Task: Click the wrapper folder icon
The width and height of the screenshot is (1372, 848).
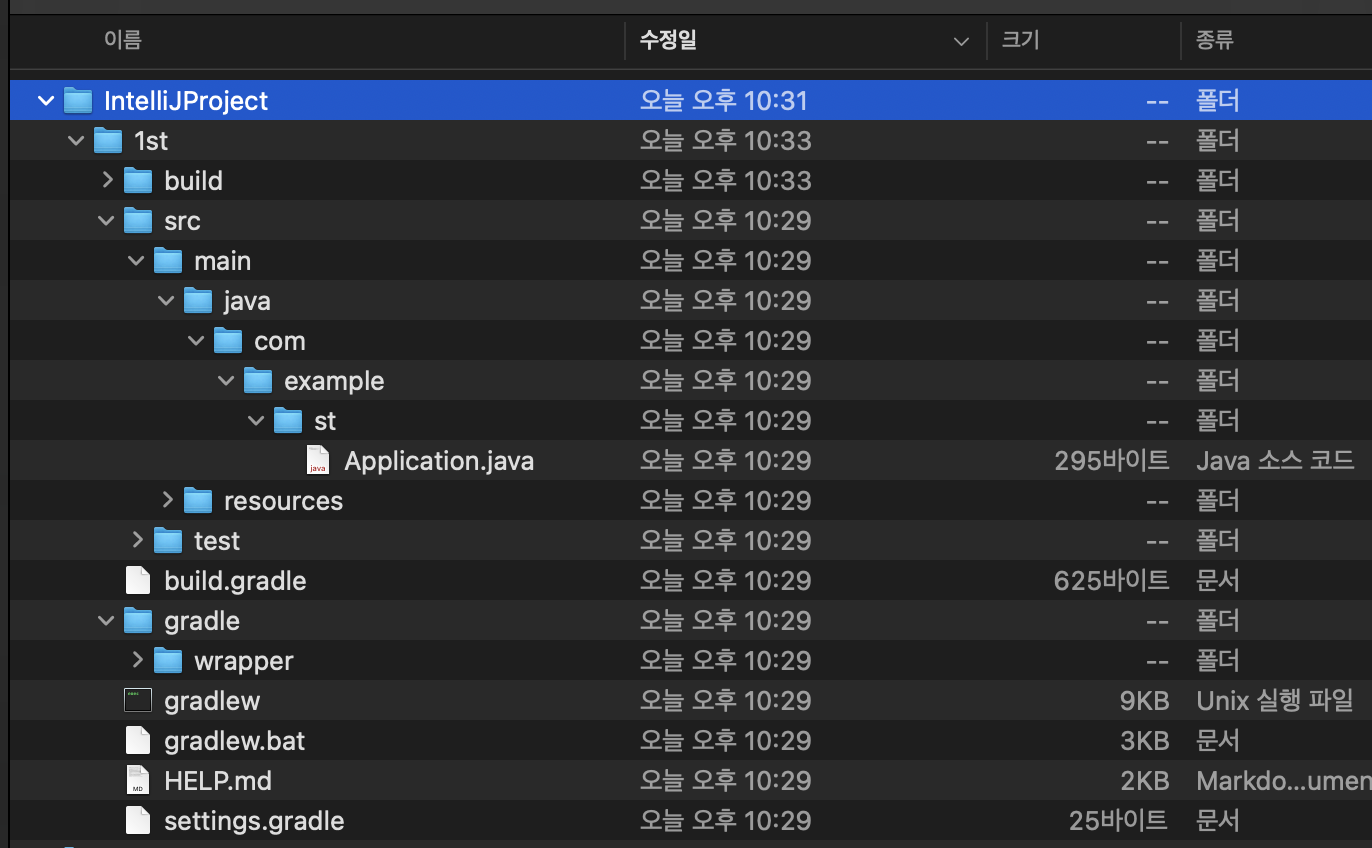Action: (x=168, y=661)
